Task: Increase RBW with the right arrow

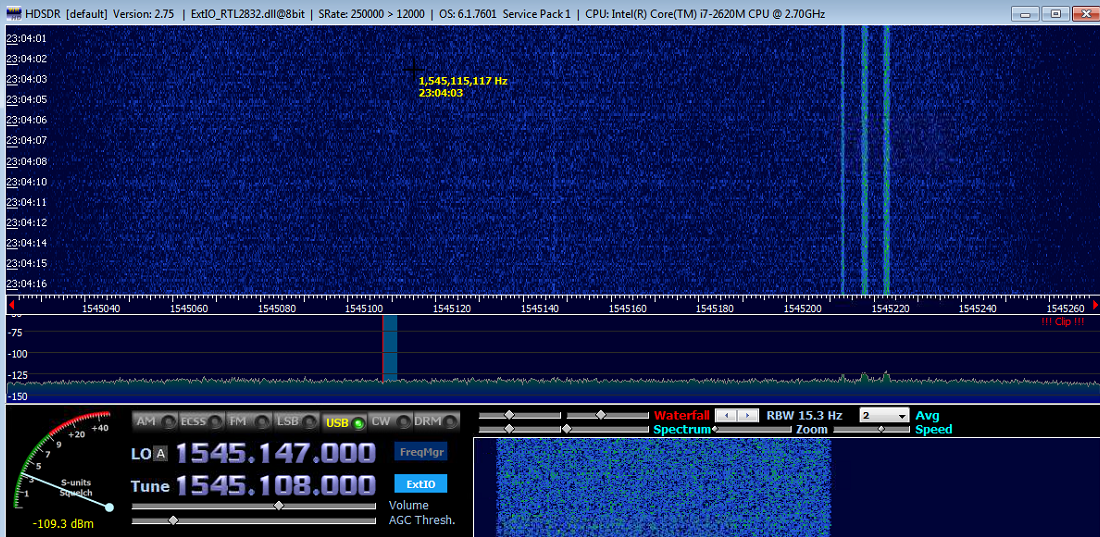Action: [x=747, y=415]
